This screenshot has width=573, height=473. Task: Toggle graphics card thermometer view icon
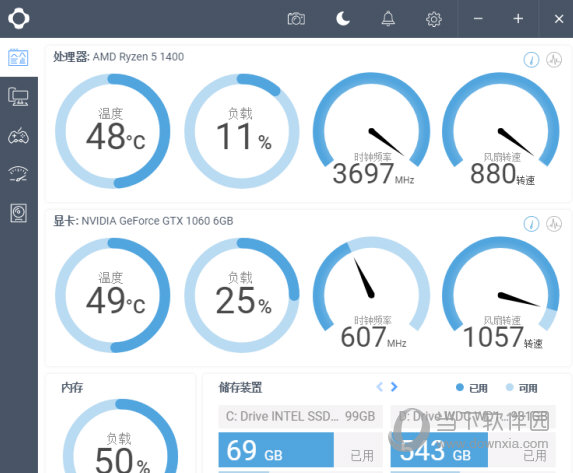coord(531,223)
